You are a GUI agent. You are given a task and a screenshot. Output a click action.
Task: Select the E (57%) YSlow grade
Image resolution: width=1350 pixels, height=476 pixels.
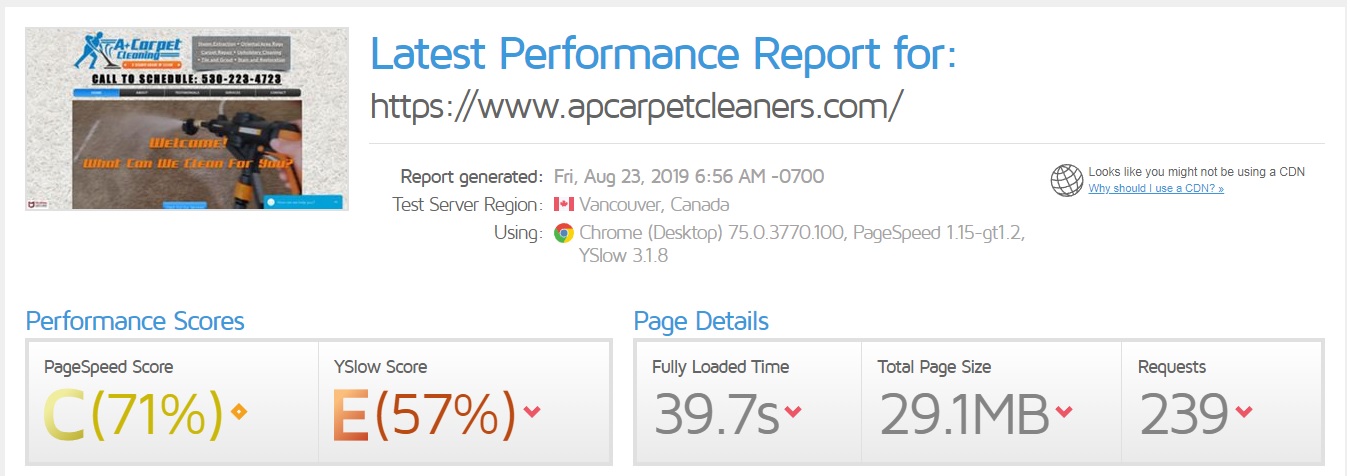424,414
